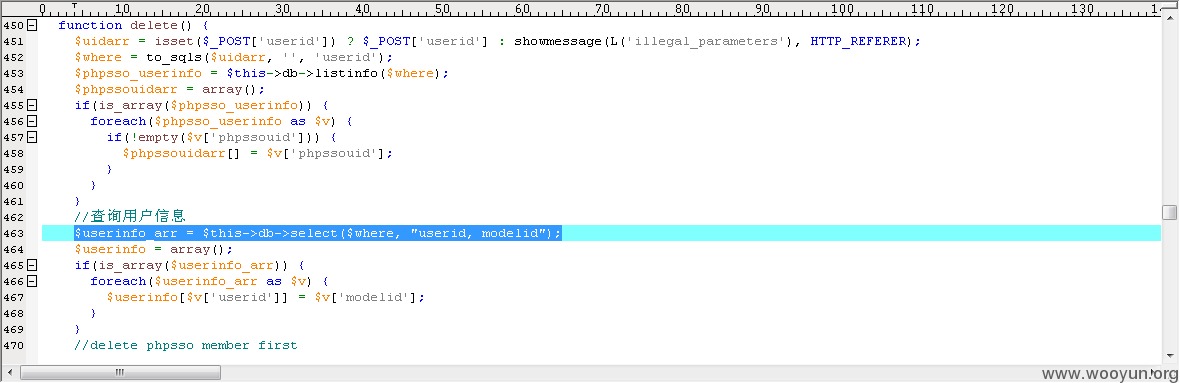Click the $userinfo[$v['userid']] assignment line

tap(266, 297)
